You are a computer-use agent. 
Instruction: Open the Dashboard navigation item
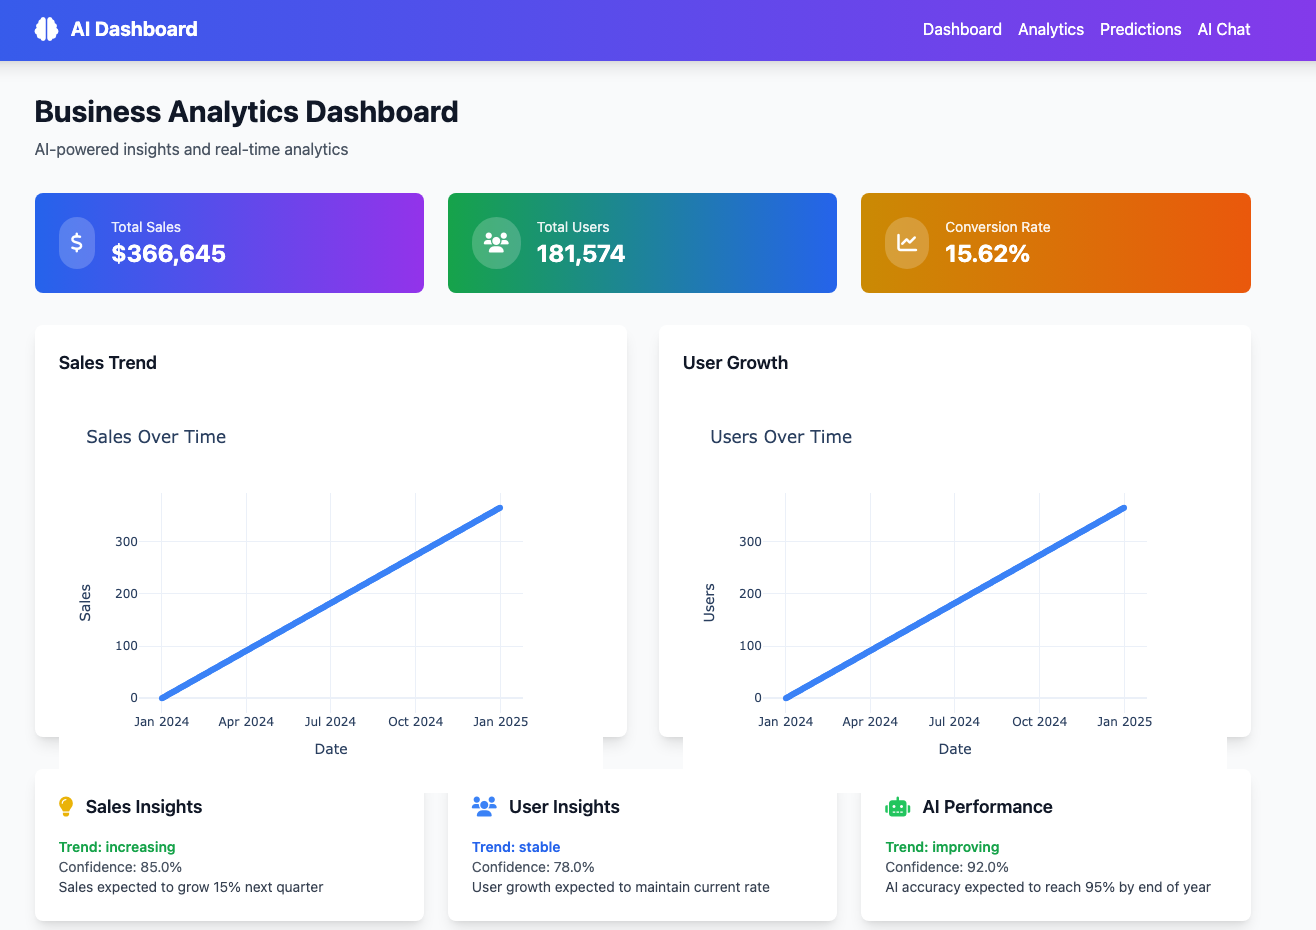click(961, 29)
